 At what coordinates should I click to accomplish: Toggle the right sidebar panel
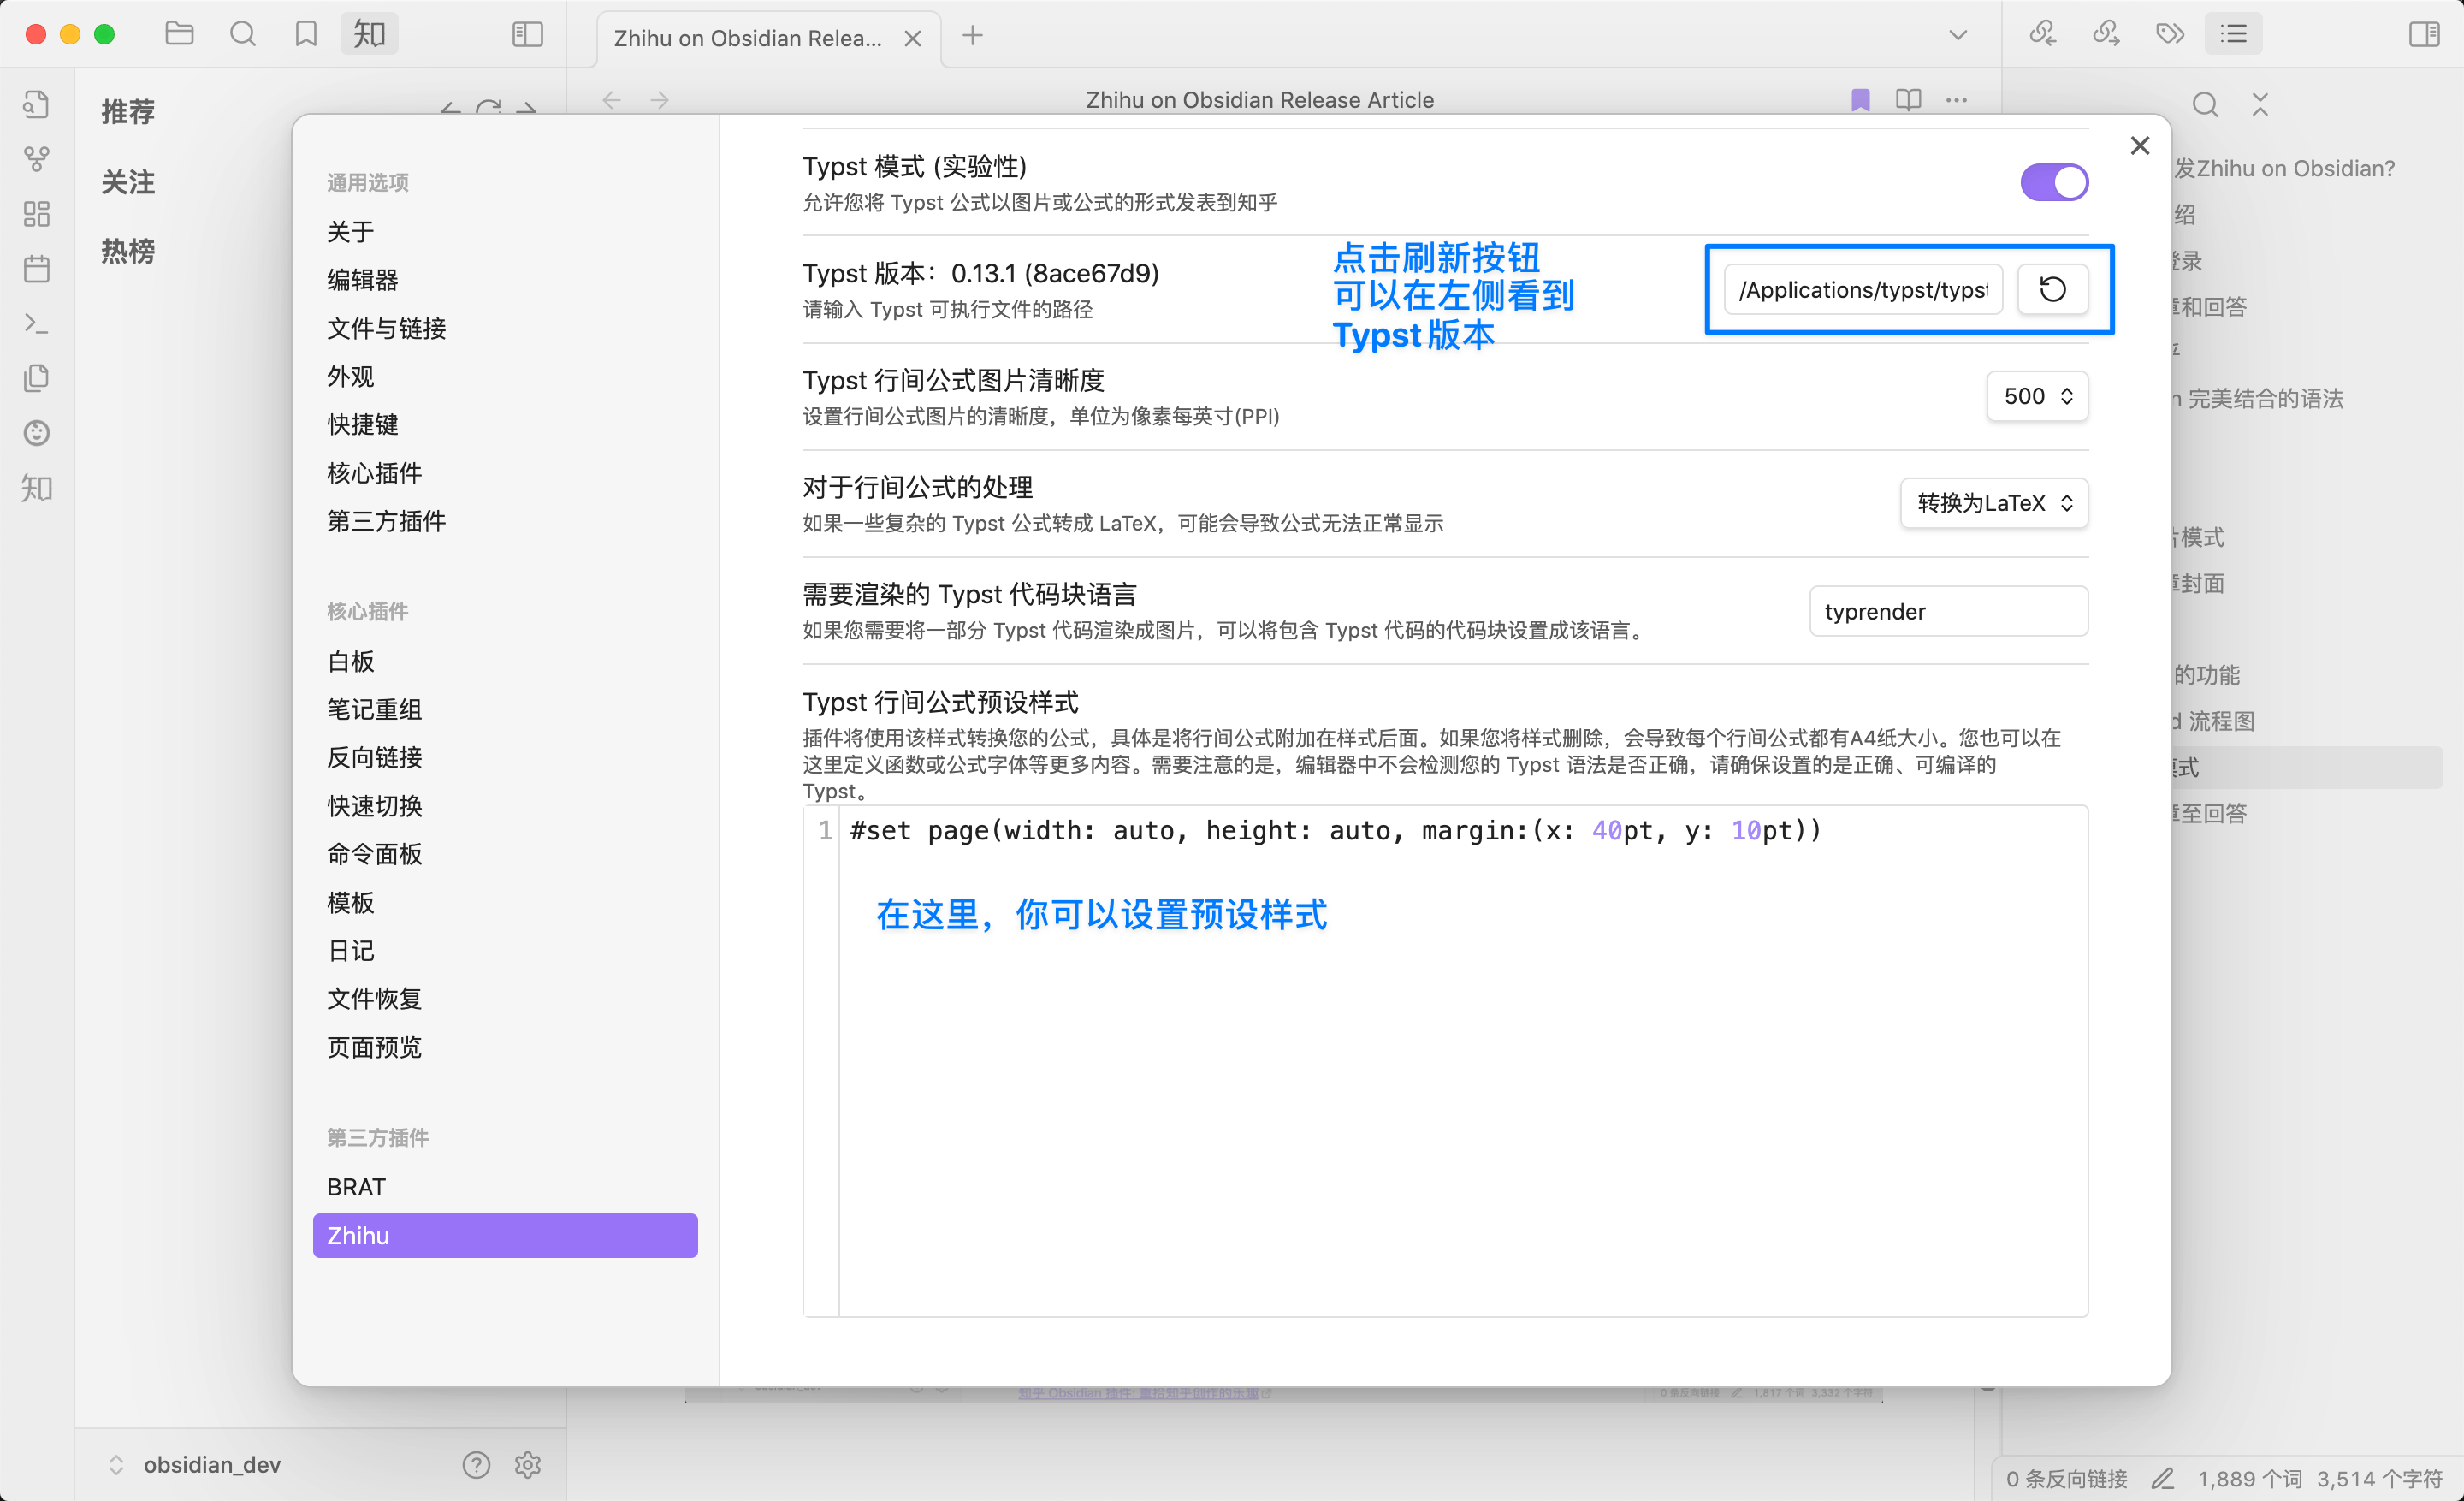pos(2424,33)
